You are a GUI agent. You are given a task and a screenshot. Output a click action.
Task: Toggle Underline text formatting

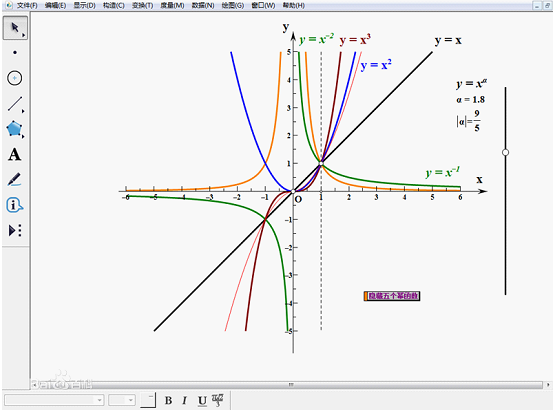(x=202, y=400)
